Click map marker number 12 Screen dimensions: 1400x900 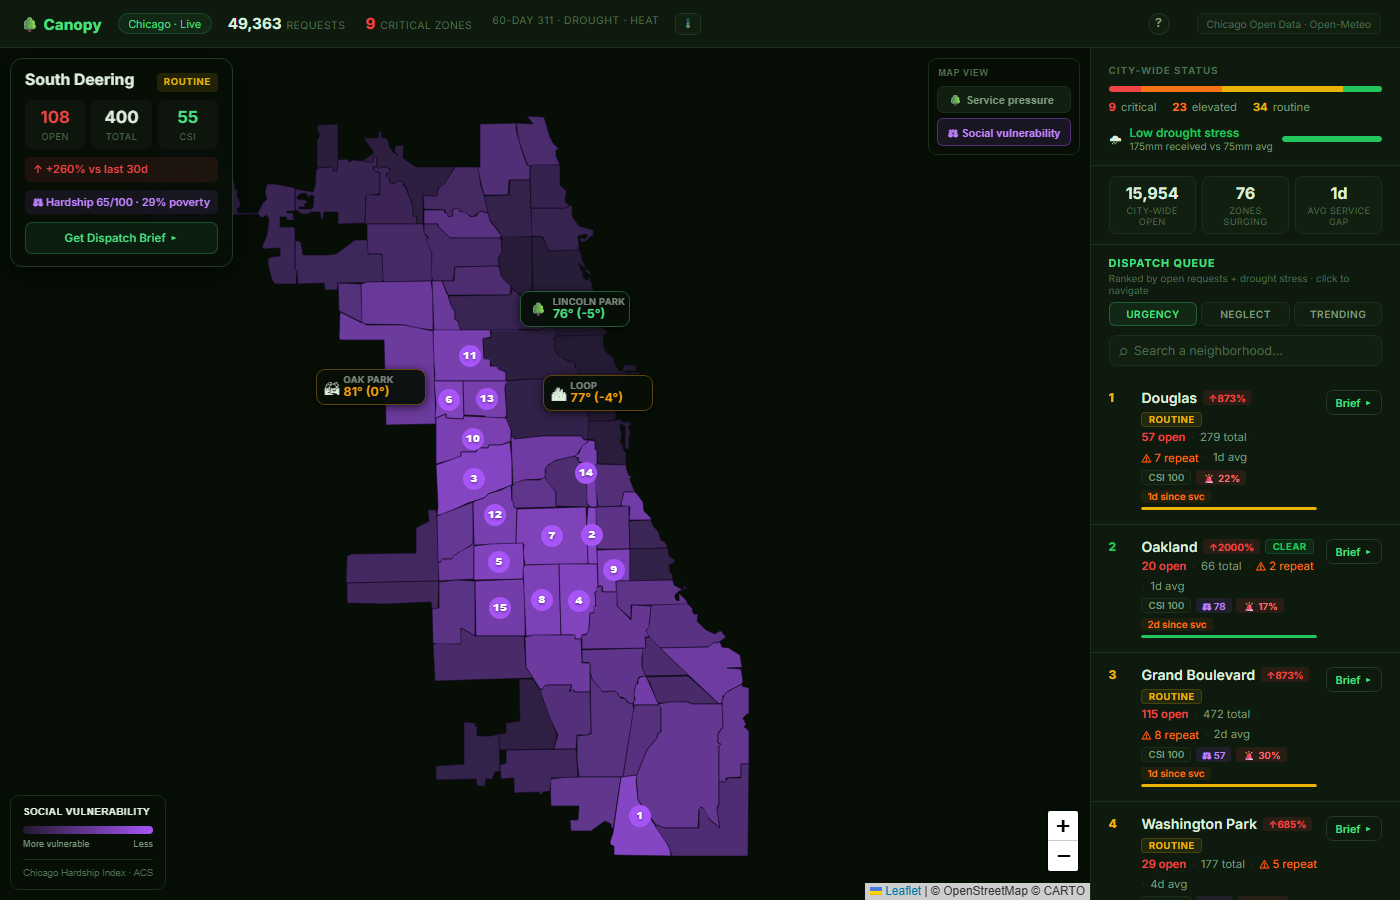[x=495, y=514]
